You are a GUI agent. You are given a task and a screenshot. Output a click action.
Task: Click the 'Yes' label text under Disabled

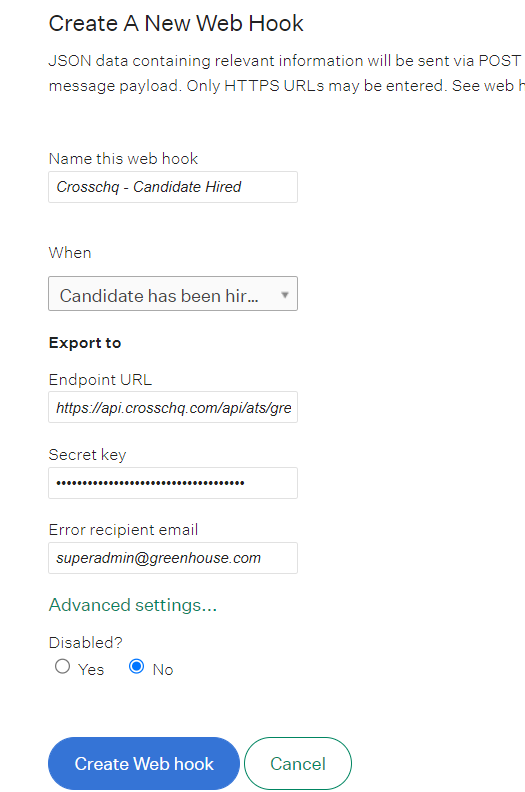point(91,670)
